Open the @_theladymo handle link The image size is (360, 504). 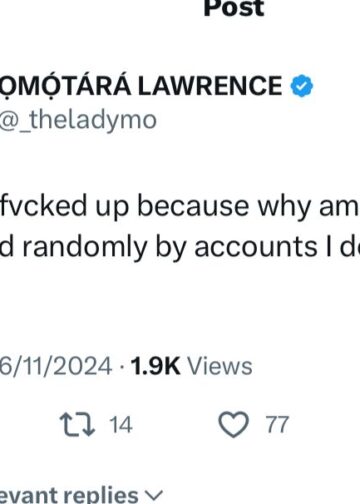[x=78, y=120]
